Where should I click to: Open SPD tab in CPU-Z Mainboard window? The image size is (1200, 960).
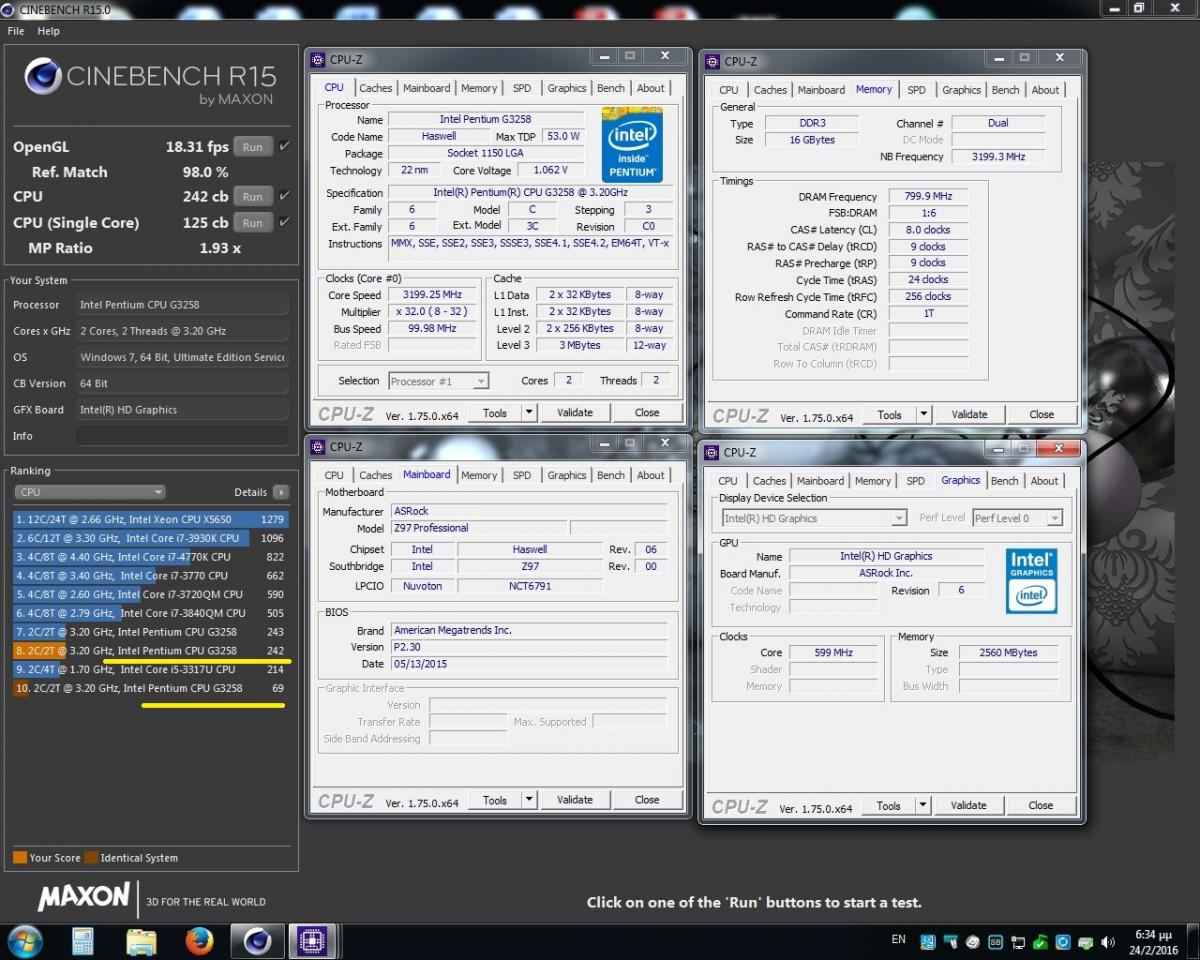coord(522,475)
